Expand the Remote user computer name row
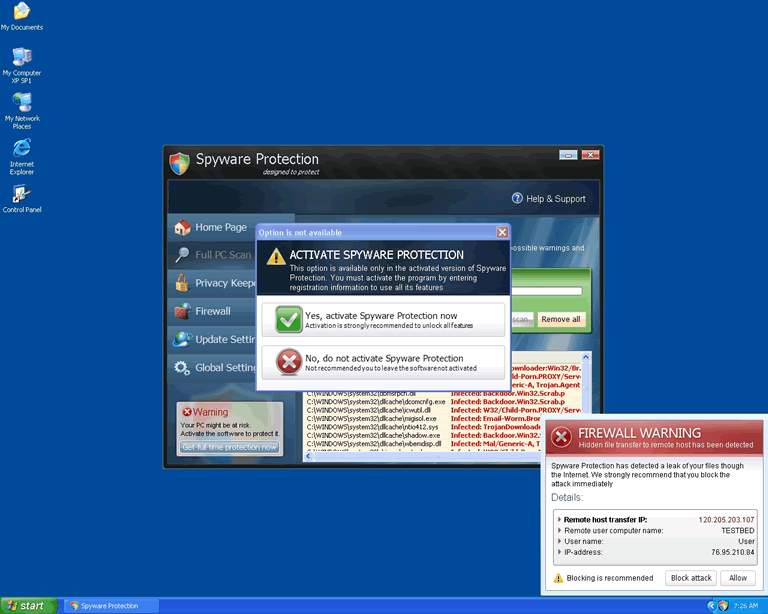 click(558, 530)
